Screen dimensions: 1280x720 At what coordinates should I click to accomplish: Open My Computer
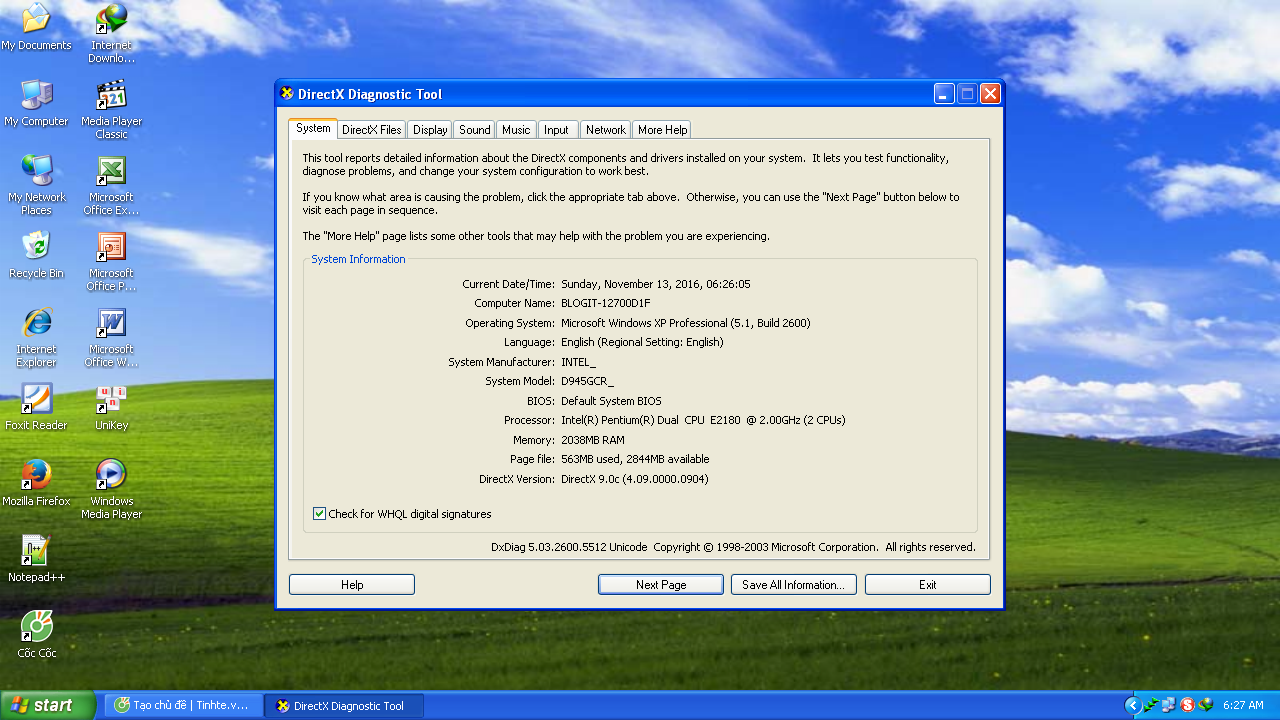coord(36,95)
